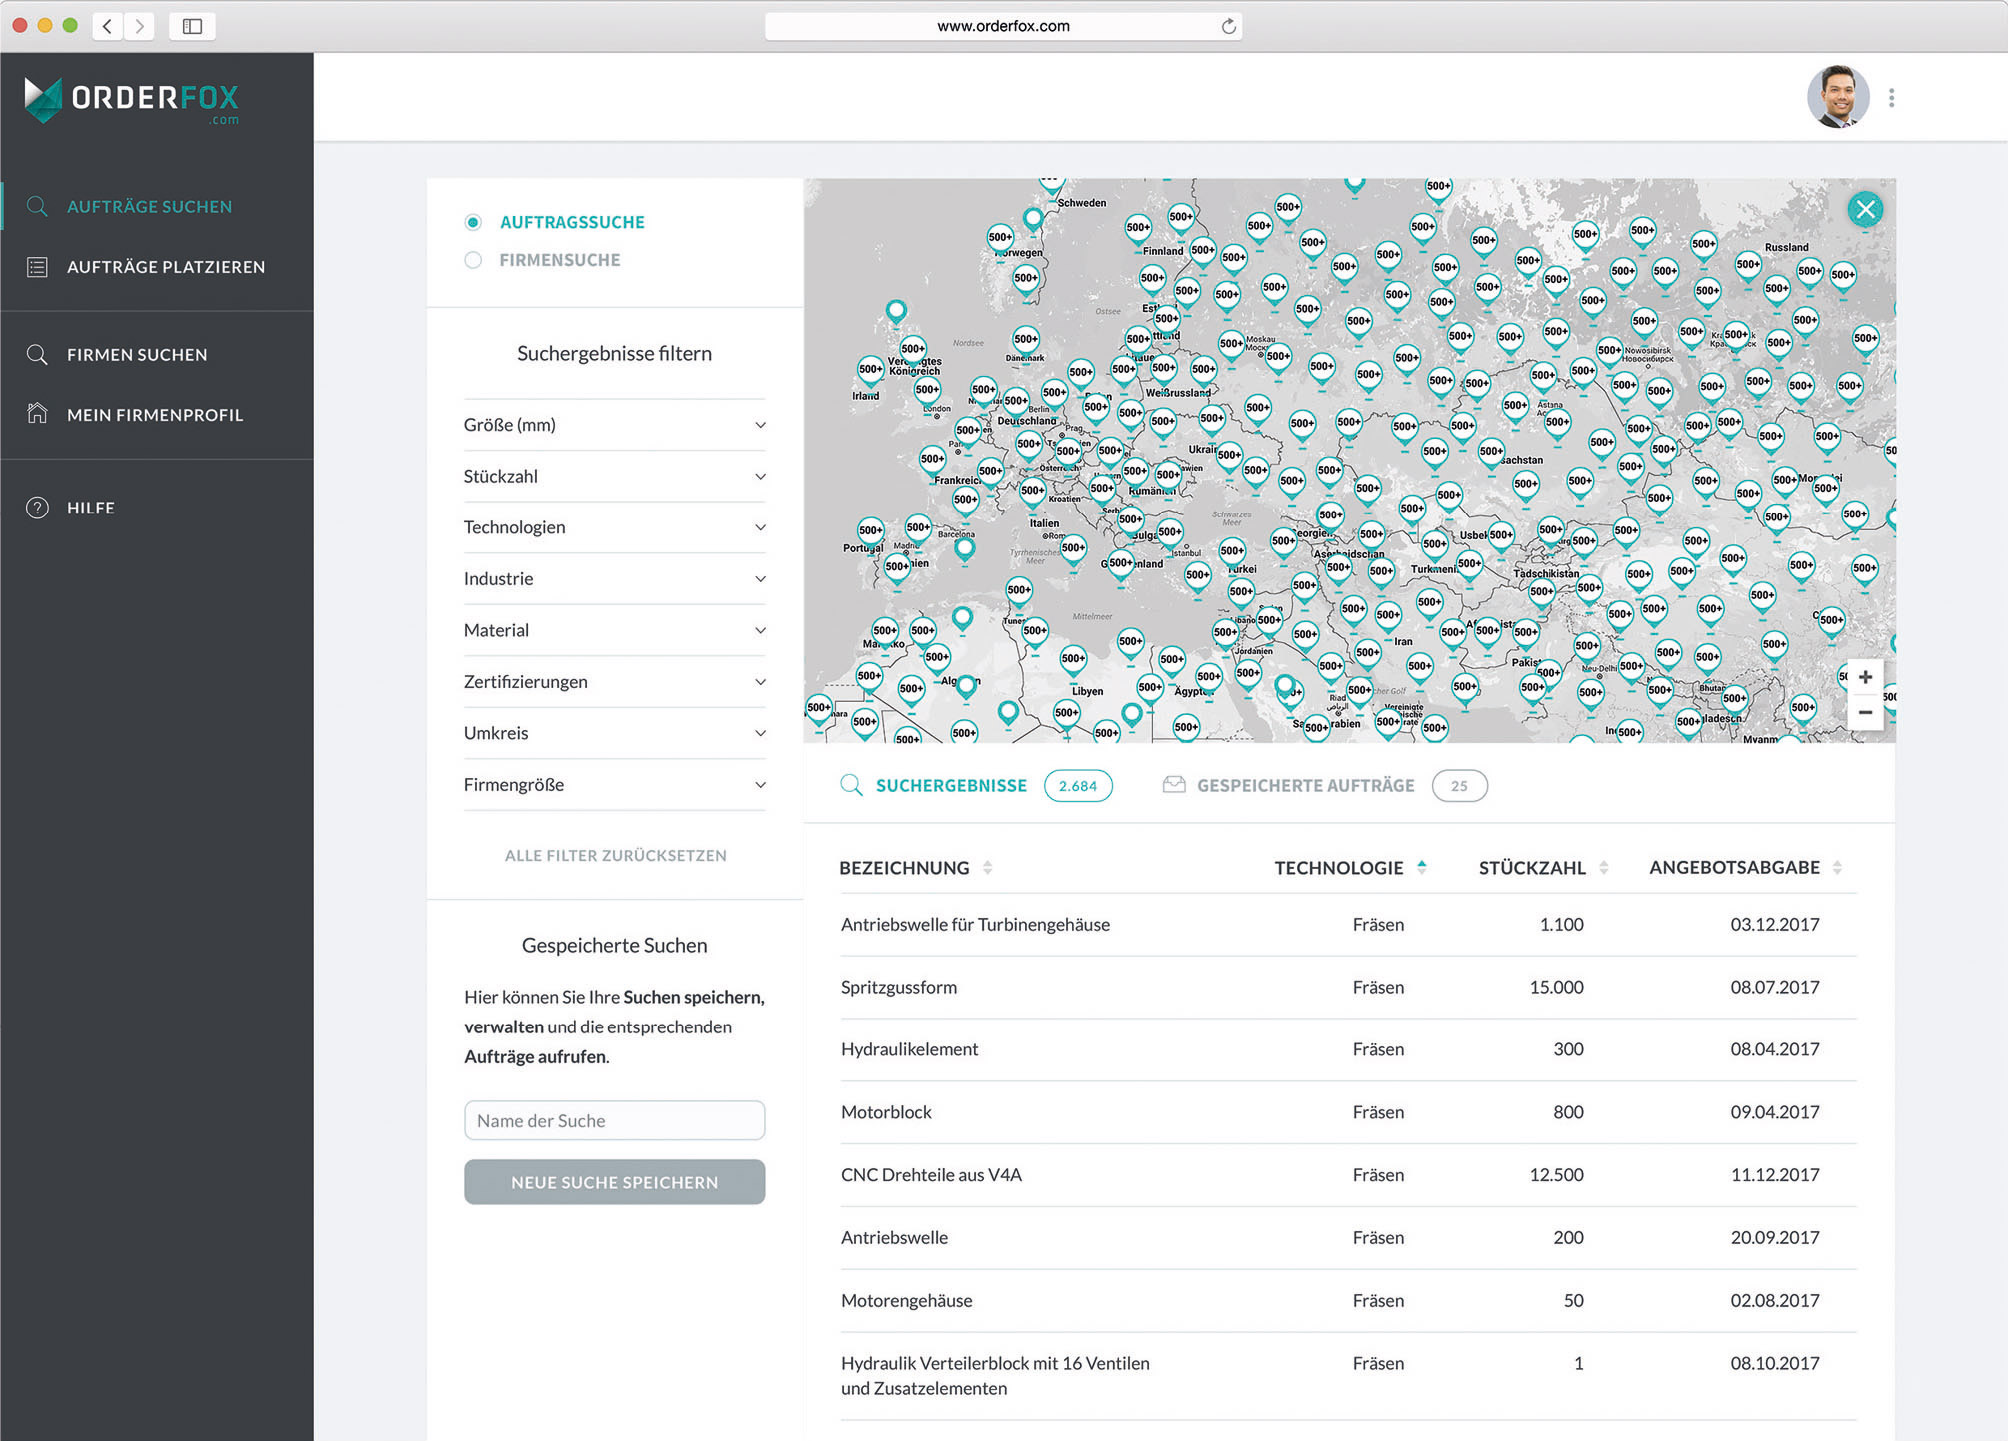Screen dimensions: 2008x1441
Task: Open Mein Firmenprofil using the house icon
Action: coord(37,414)
